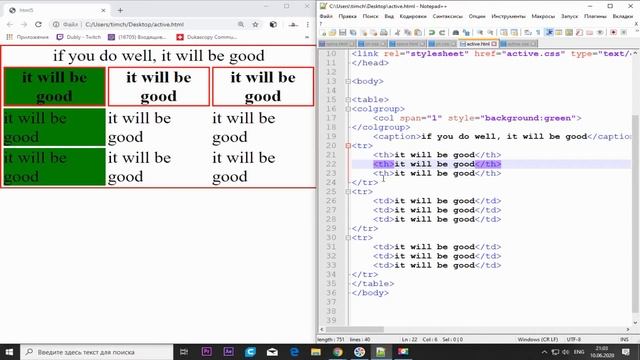The image size is (640, 360).
Task: Open Find with the binoculars icon
Action: (x=455, y=33)
